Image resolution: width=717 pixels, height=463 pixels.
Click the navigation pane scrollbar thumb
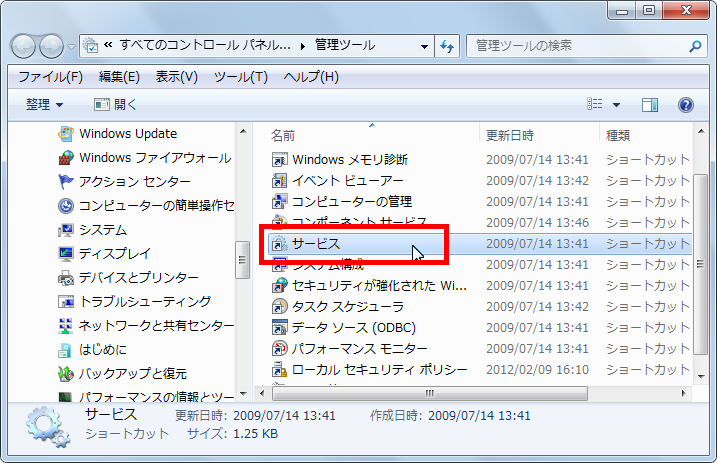242,260
